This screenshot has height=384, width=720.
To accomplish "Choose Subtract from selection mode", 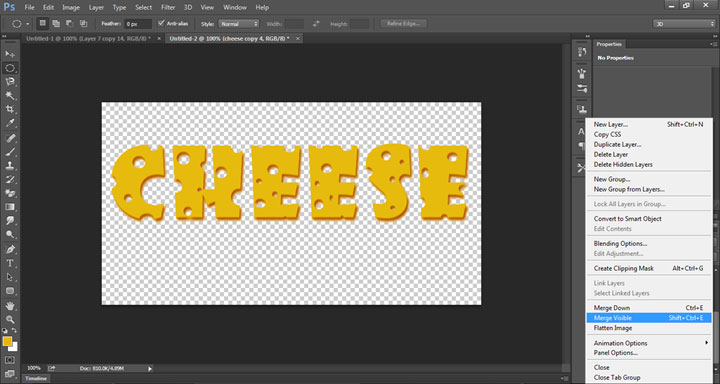I will tap(69, 23).
